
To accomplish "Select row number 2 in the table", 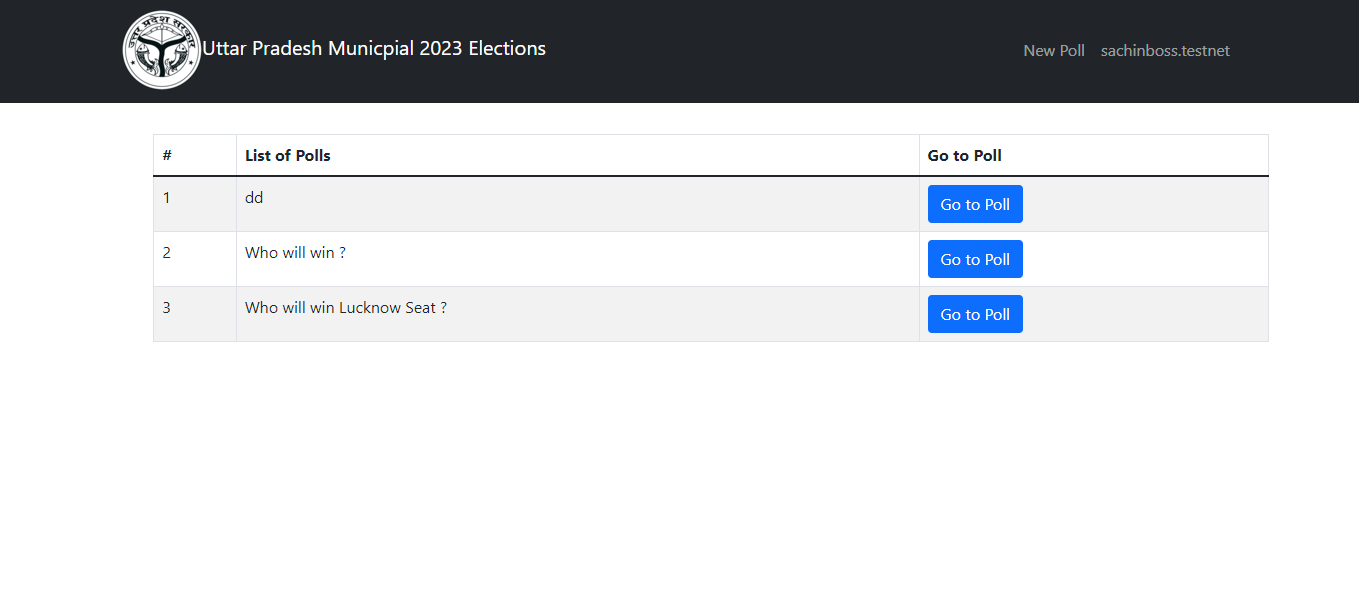I will pos(167,253).
